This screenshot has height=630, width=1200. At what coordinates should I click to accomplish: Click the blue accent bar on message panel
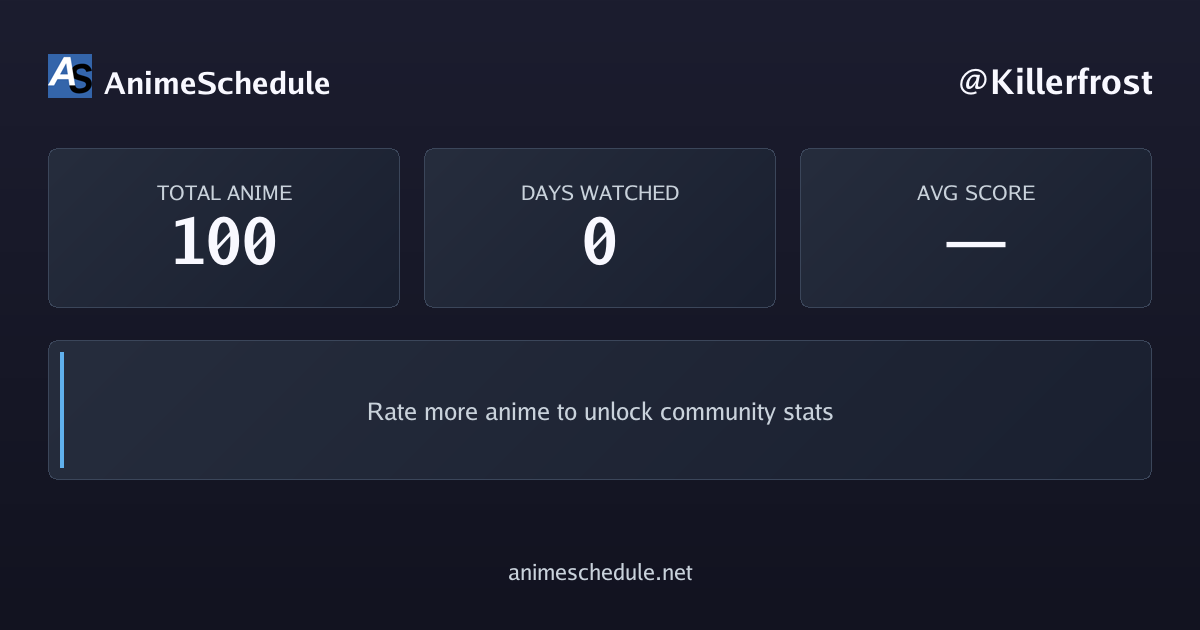click(62, 410)
